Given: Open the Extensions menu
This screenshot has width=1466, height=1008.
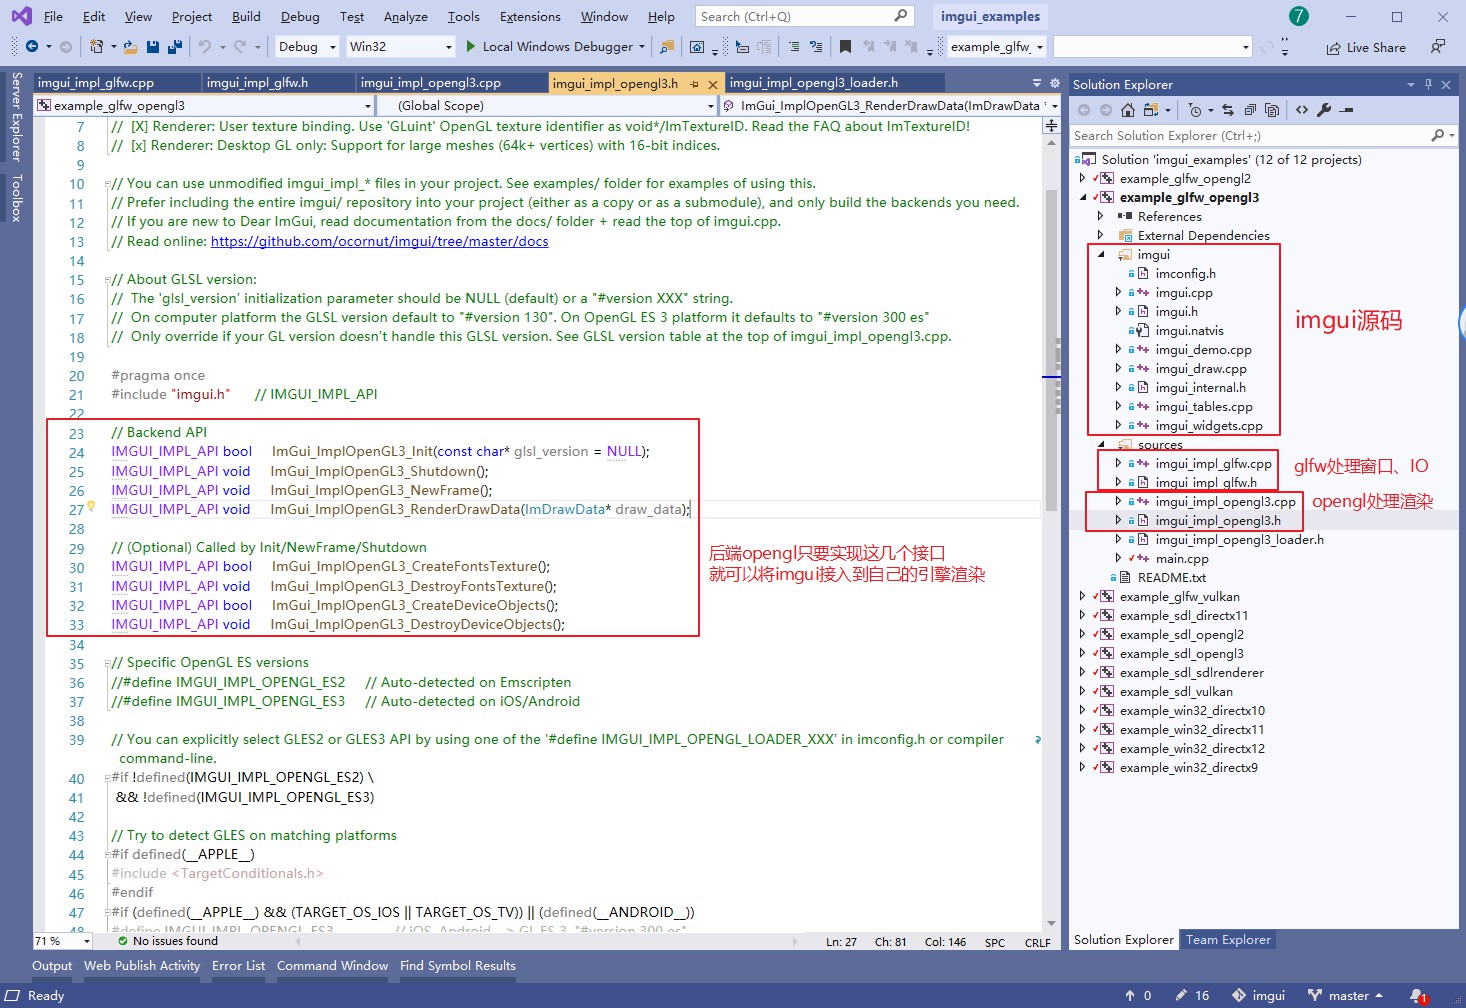Looking at the screenshot, I should (x=530, y=16).
